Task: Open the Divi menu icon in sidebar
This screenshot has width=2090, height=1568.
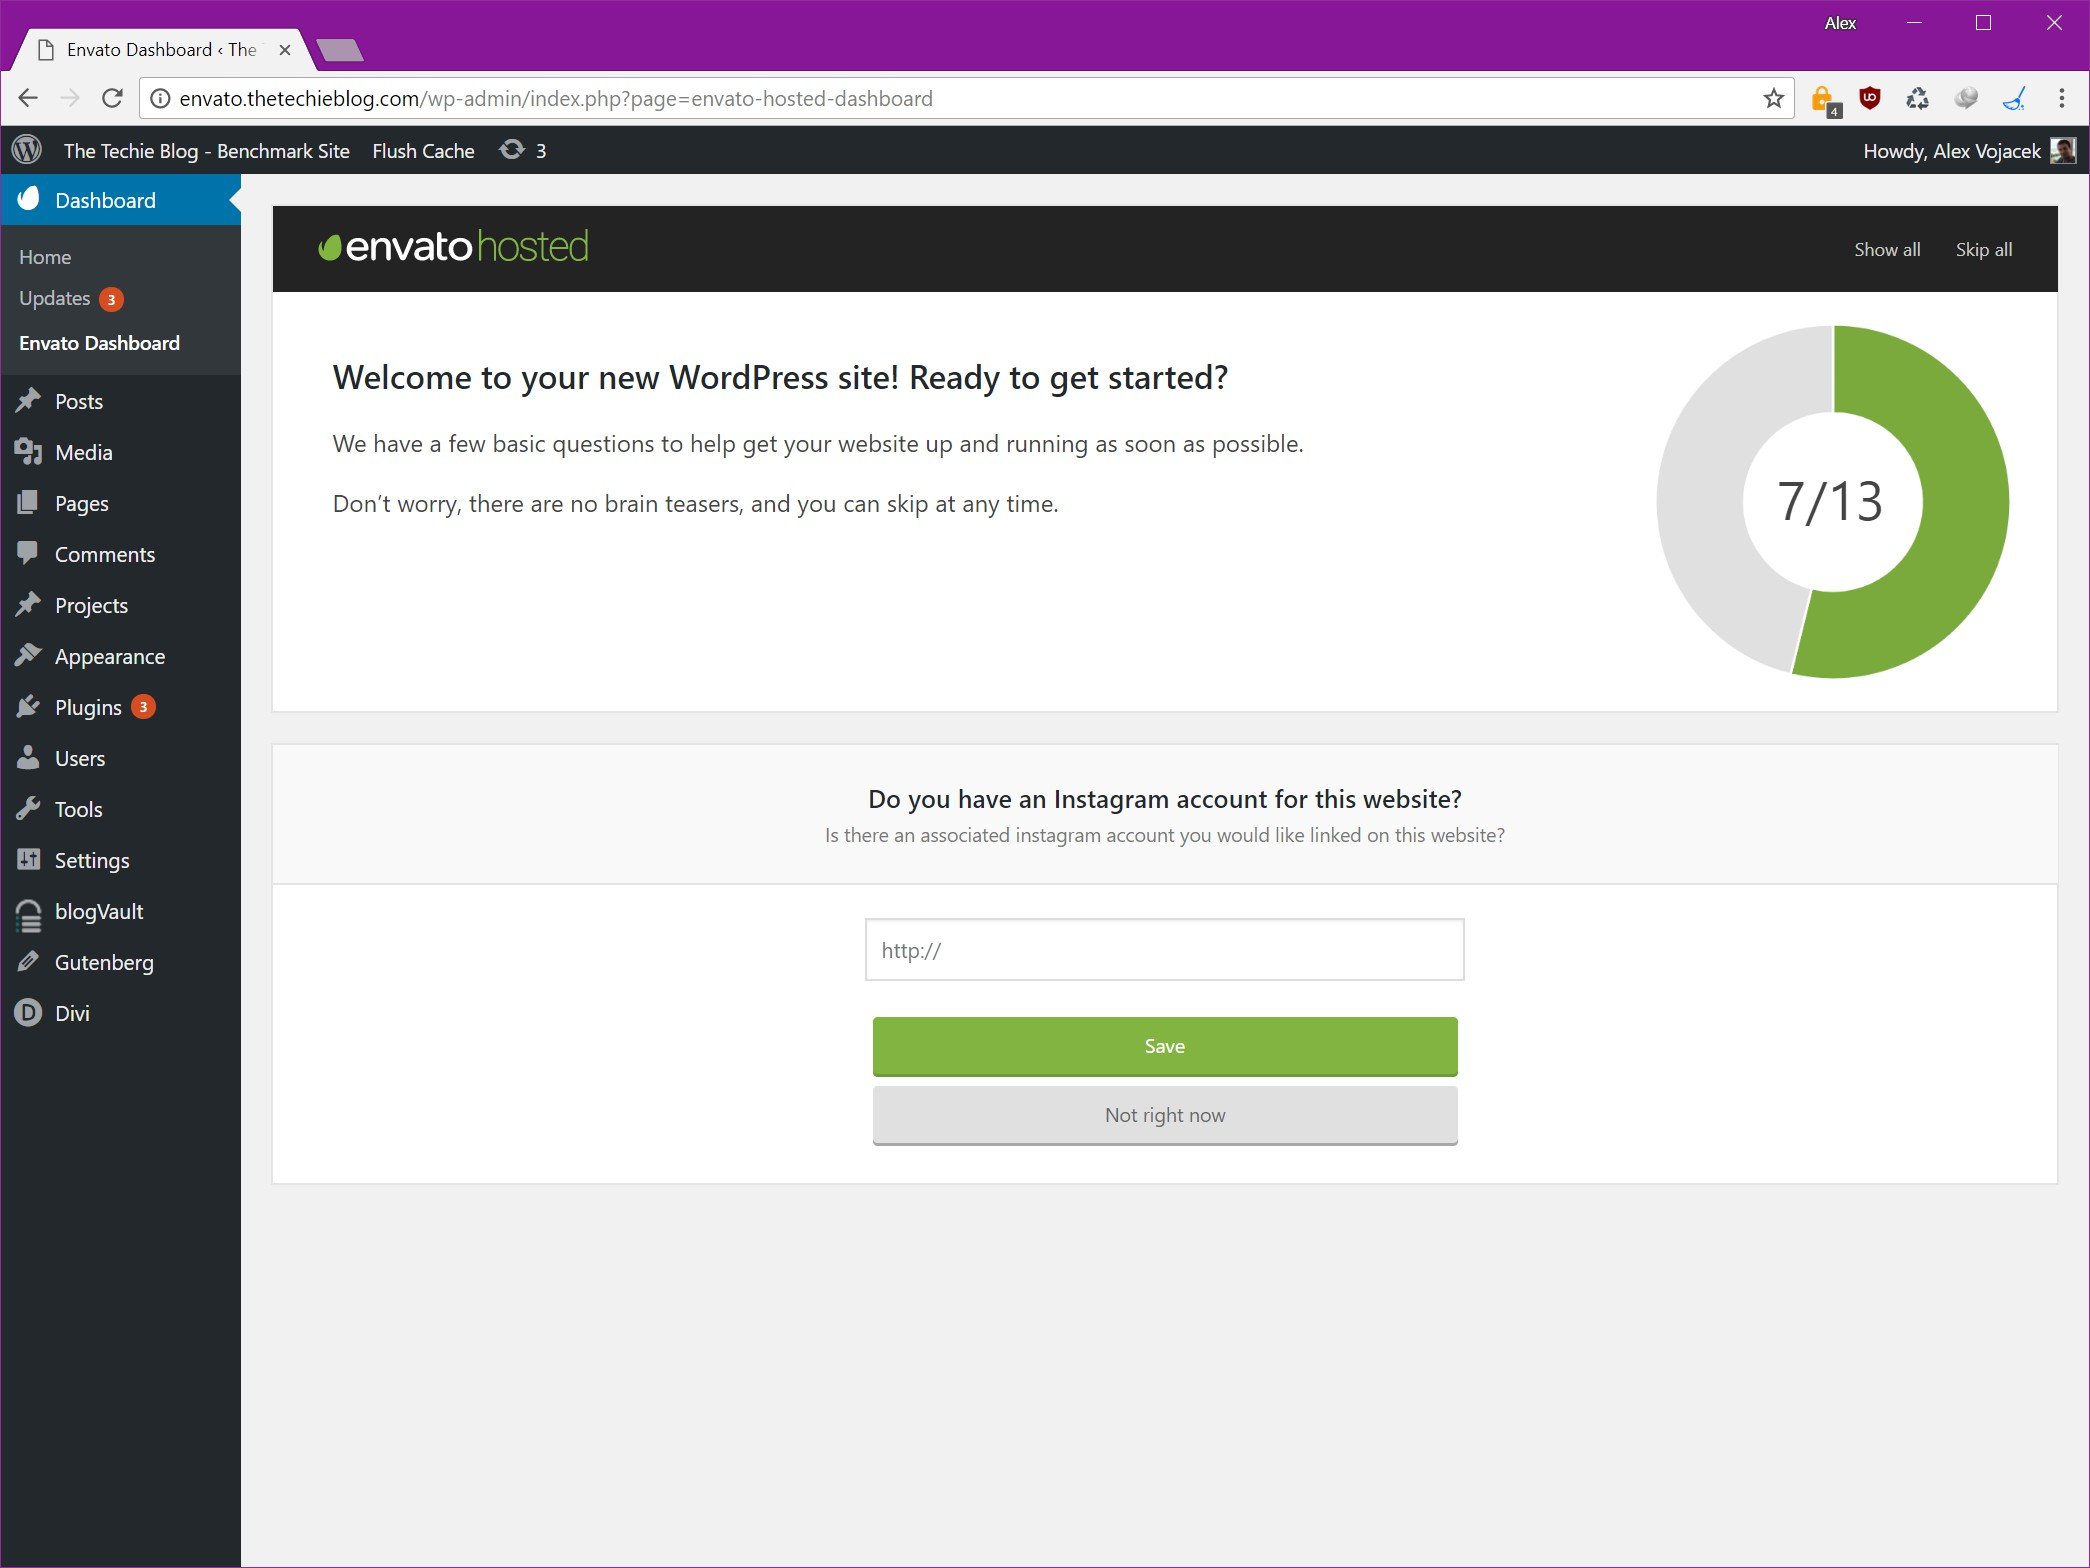Action: [x=28, y=1013]
